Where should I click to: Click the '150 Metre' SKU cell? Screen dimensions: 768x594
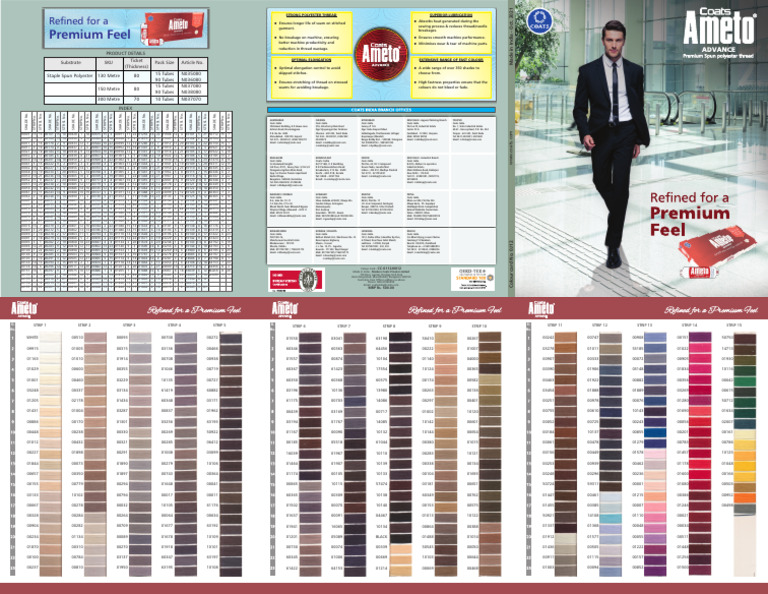(108, 89)
